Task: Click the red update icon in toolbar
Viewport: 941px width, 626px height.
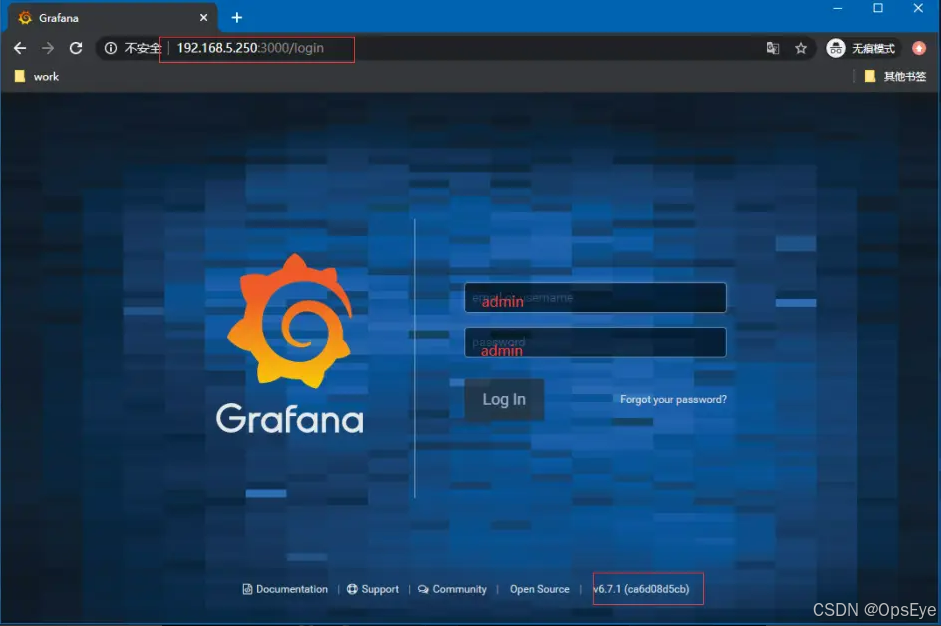Action: point(919,48)
